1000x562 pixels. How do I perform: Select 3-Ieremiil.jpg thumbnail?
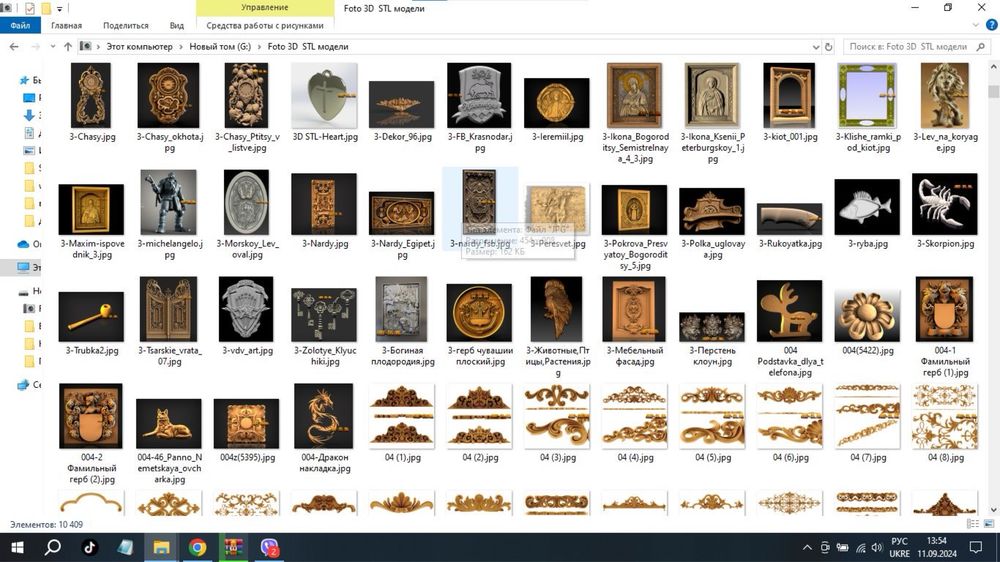tap(557, 103)
